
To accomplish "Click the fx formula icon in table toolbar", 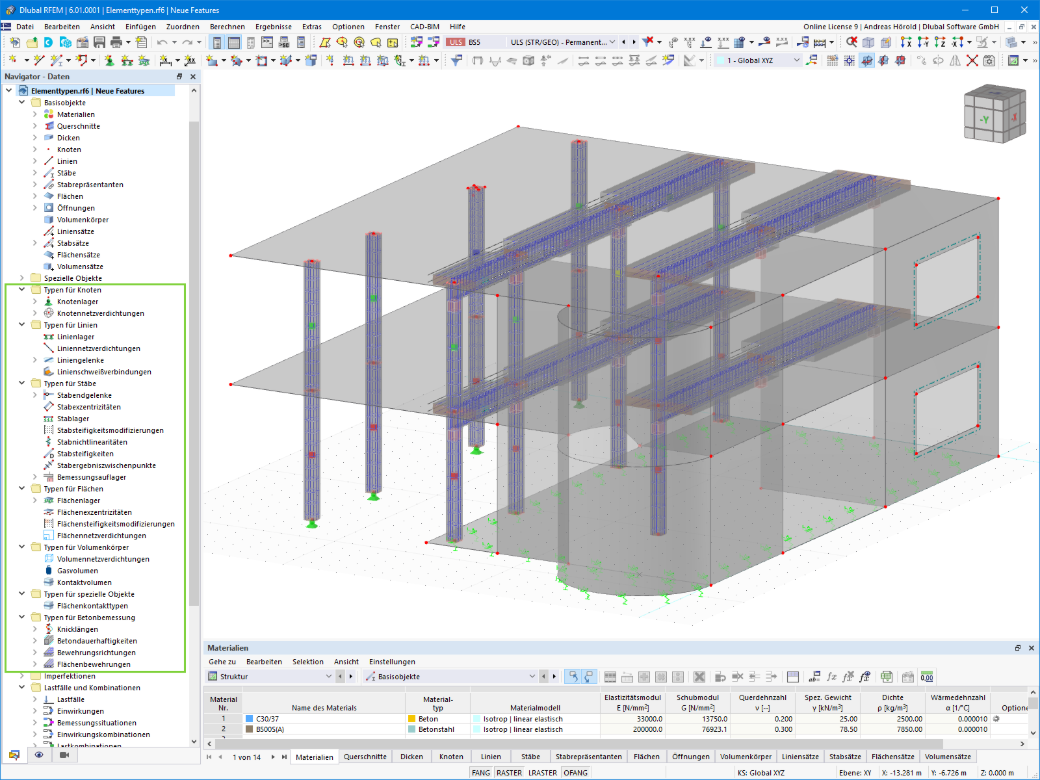I will point(831,677).
